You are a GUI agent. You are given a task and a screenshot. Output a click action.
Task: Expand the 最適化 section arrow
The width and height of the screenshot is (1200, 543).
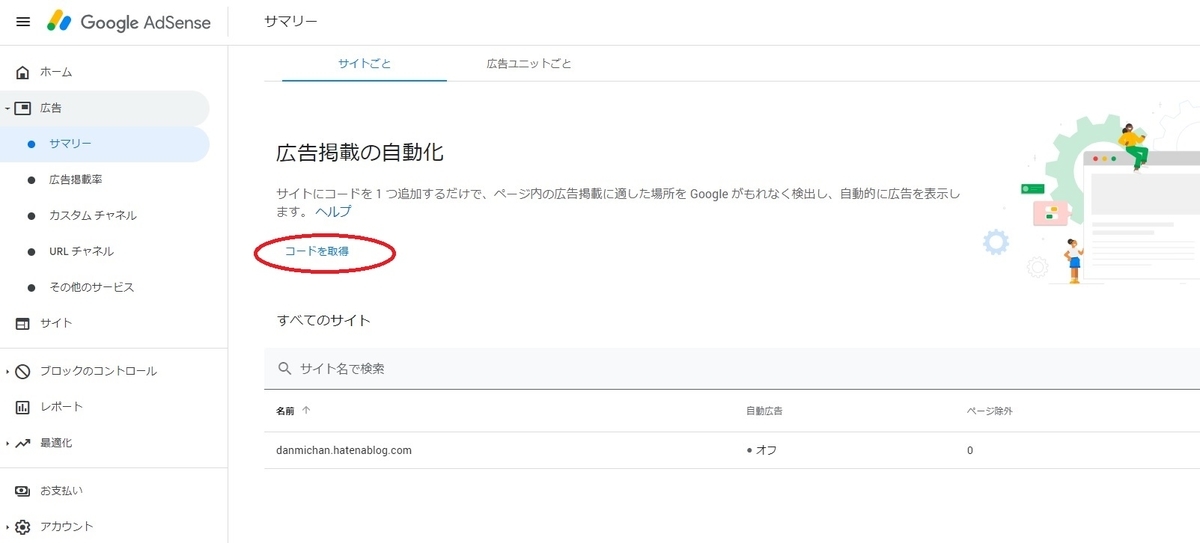[7, 443]
